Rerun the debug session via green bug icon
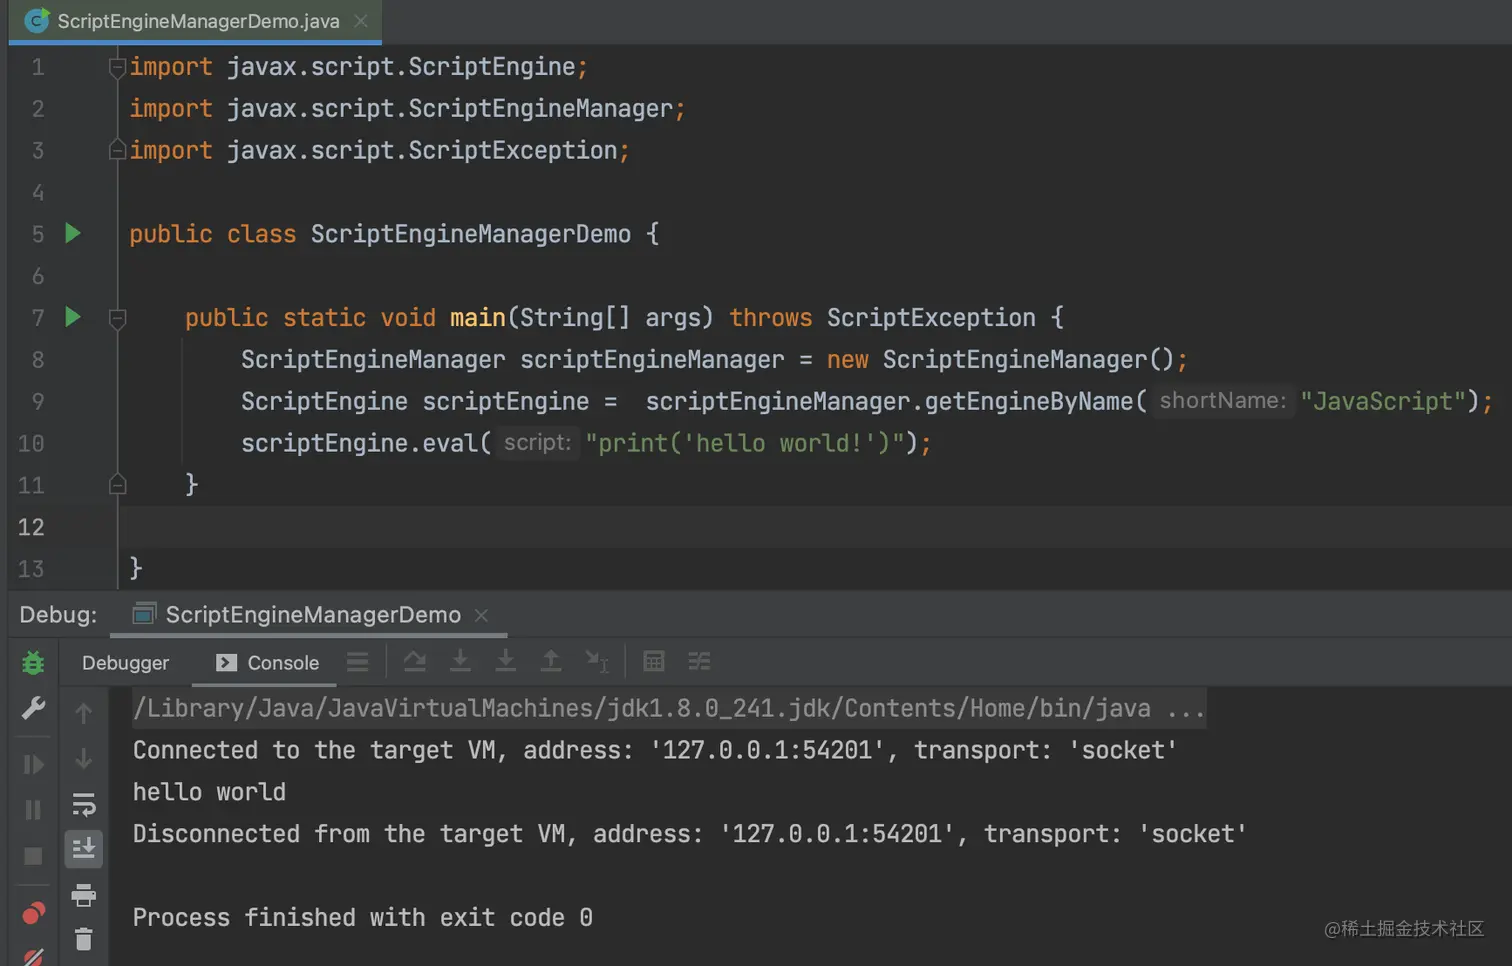This screenshot has width=1512, height=966. [33, 662]
